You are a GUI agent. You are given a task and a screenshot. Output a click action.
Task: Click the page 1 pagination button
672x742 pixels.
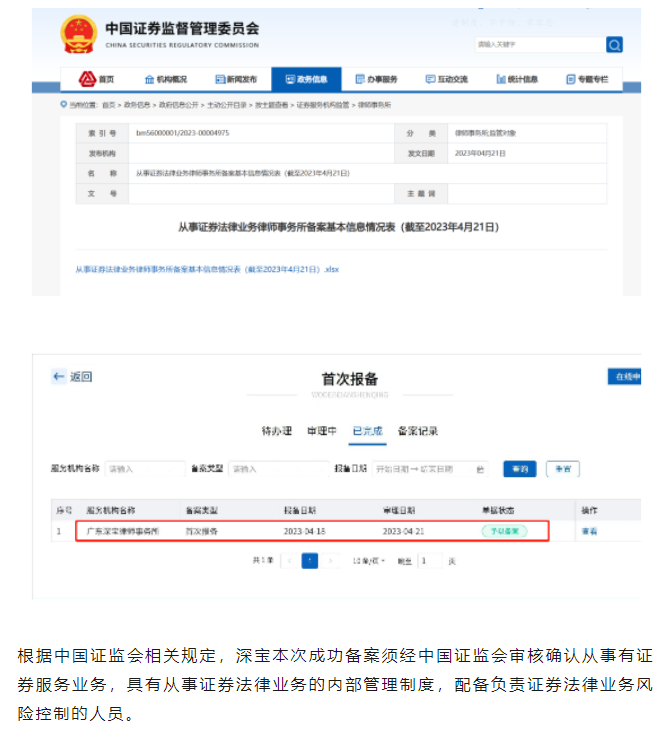point(310,561)
